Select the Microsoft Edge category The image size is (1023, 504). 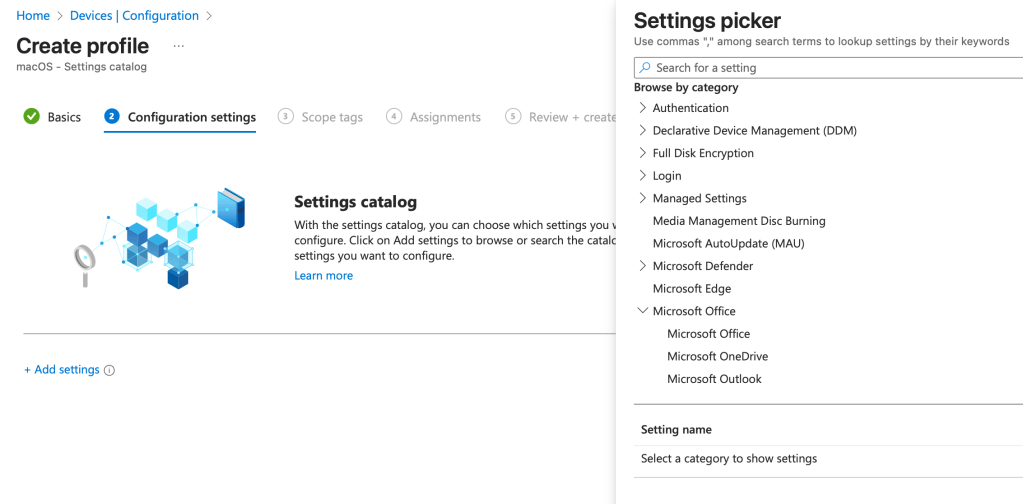(x=691, y=289)
